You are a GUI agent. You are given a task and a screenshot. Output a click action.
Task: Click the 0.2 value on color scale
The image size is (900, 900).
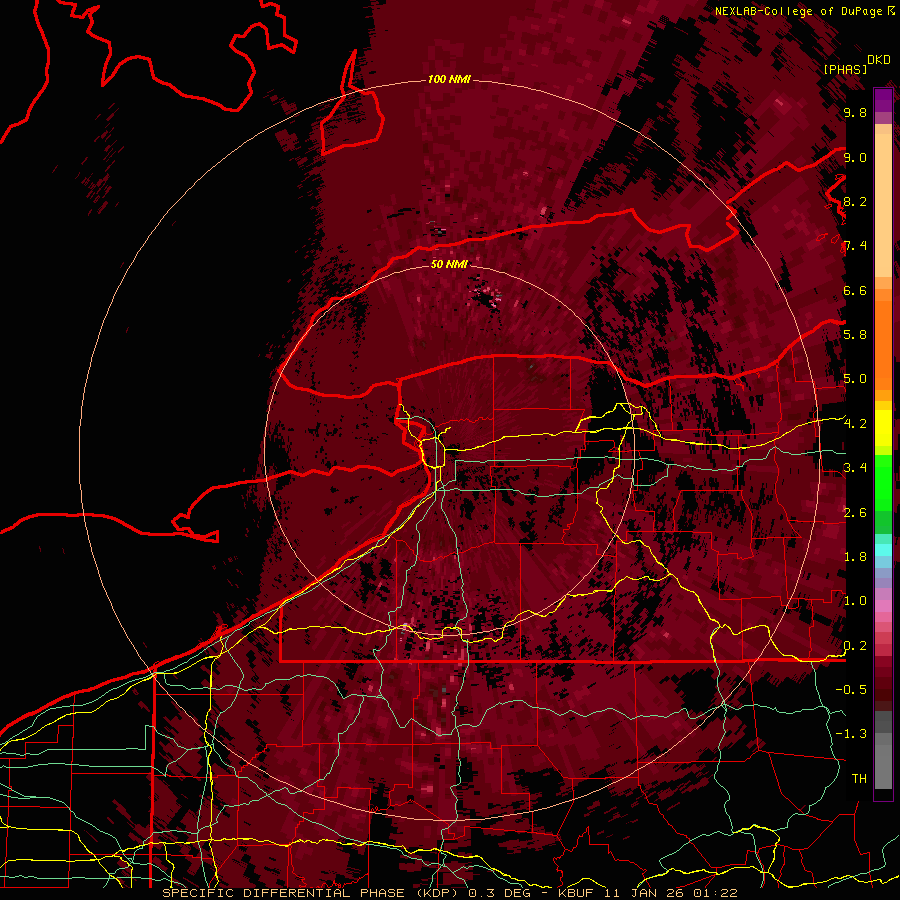(x=855, y=646)
